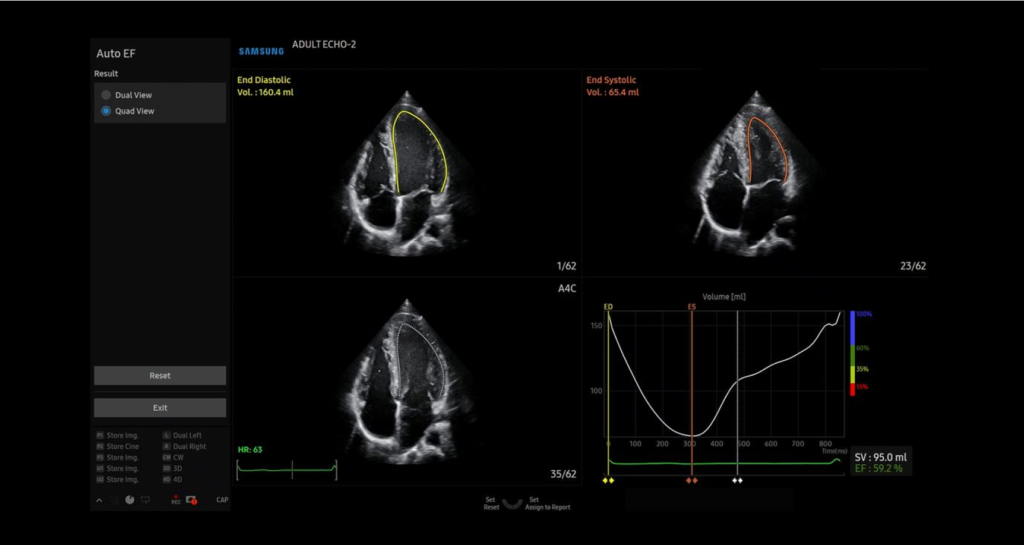The width and height of the screenshot is (1024, 545).
Task: Click the orange ES diamond marker pair
Action: tap(692, 480)
